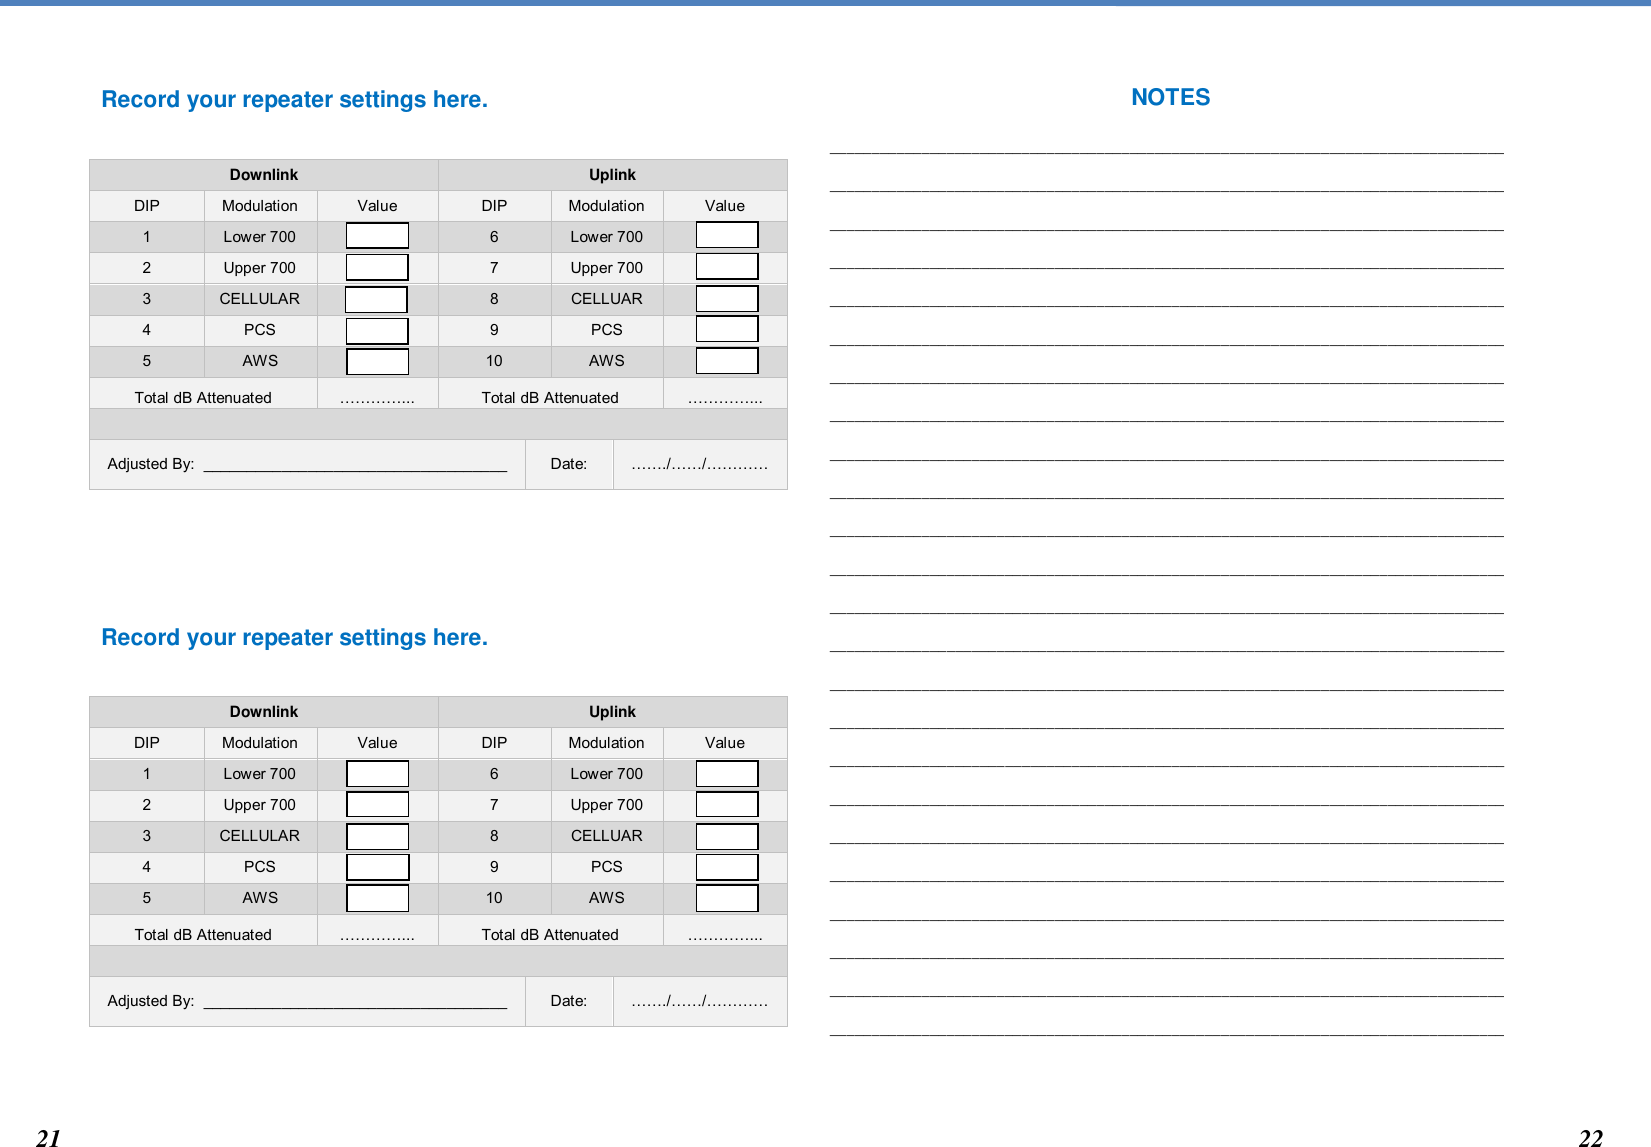Click the CELLUAR label in top table's uplink

[x=606, y=299]
